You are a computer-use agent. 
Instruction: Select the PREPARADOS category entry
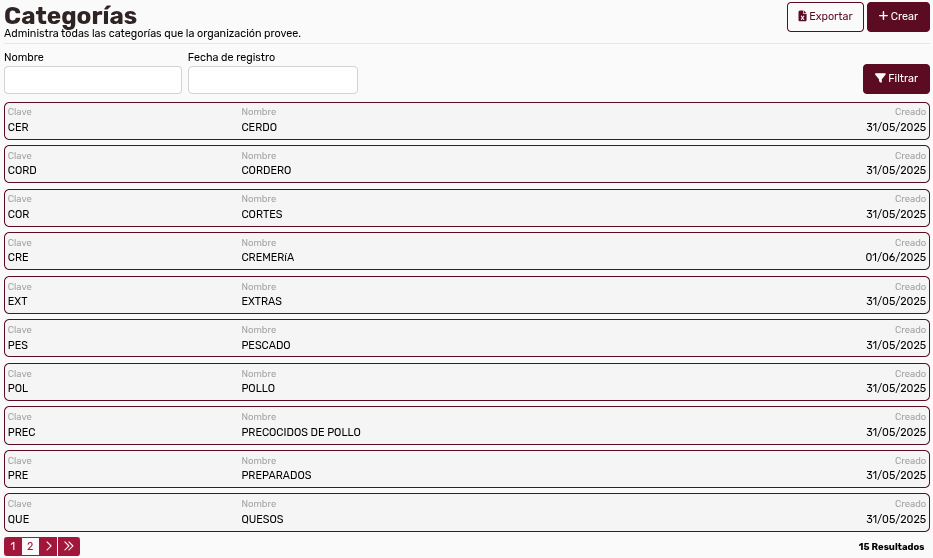pos(466,469)
